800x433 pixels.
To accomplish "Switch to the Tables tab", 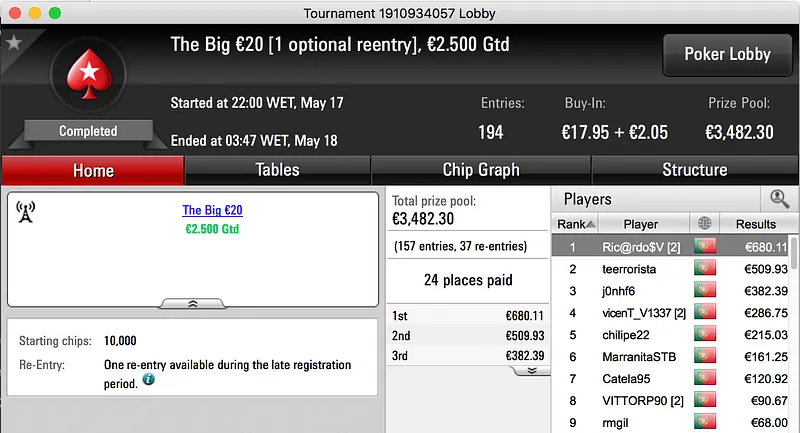I will click(277, 170).
